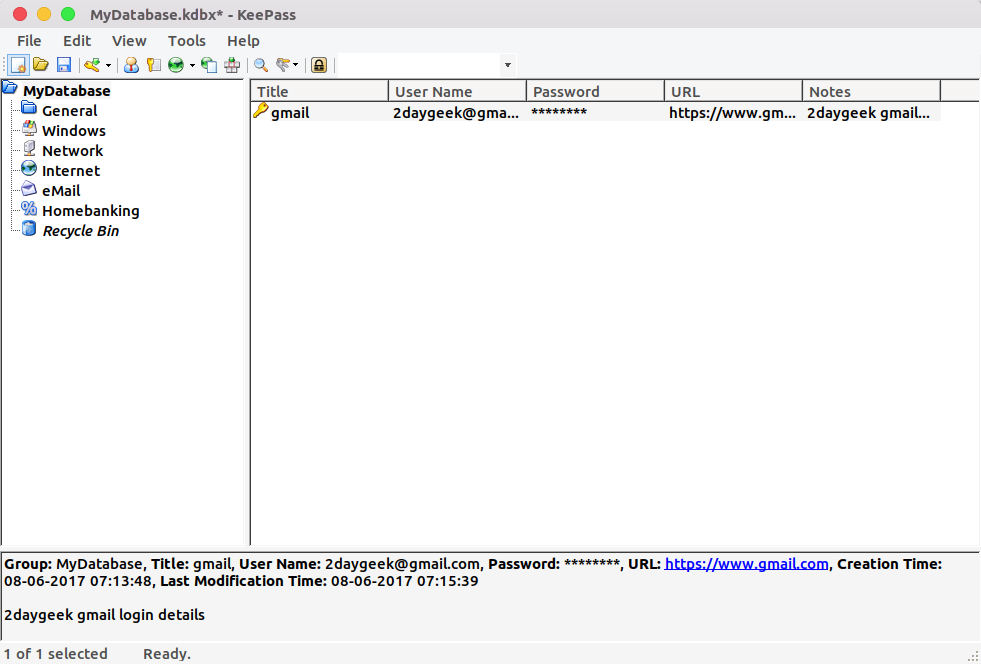Click the Perform Auto-Type toolbar icon
Screen dimensions: 981x664
tap(232, 65)
